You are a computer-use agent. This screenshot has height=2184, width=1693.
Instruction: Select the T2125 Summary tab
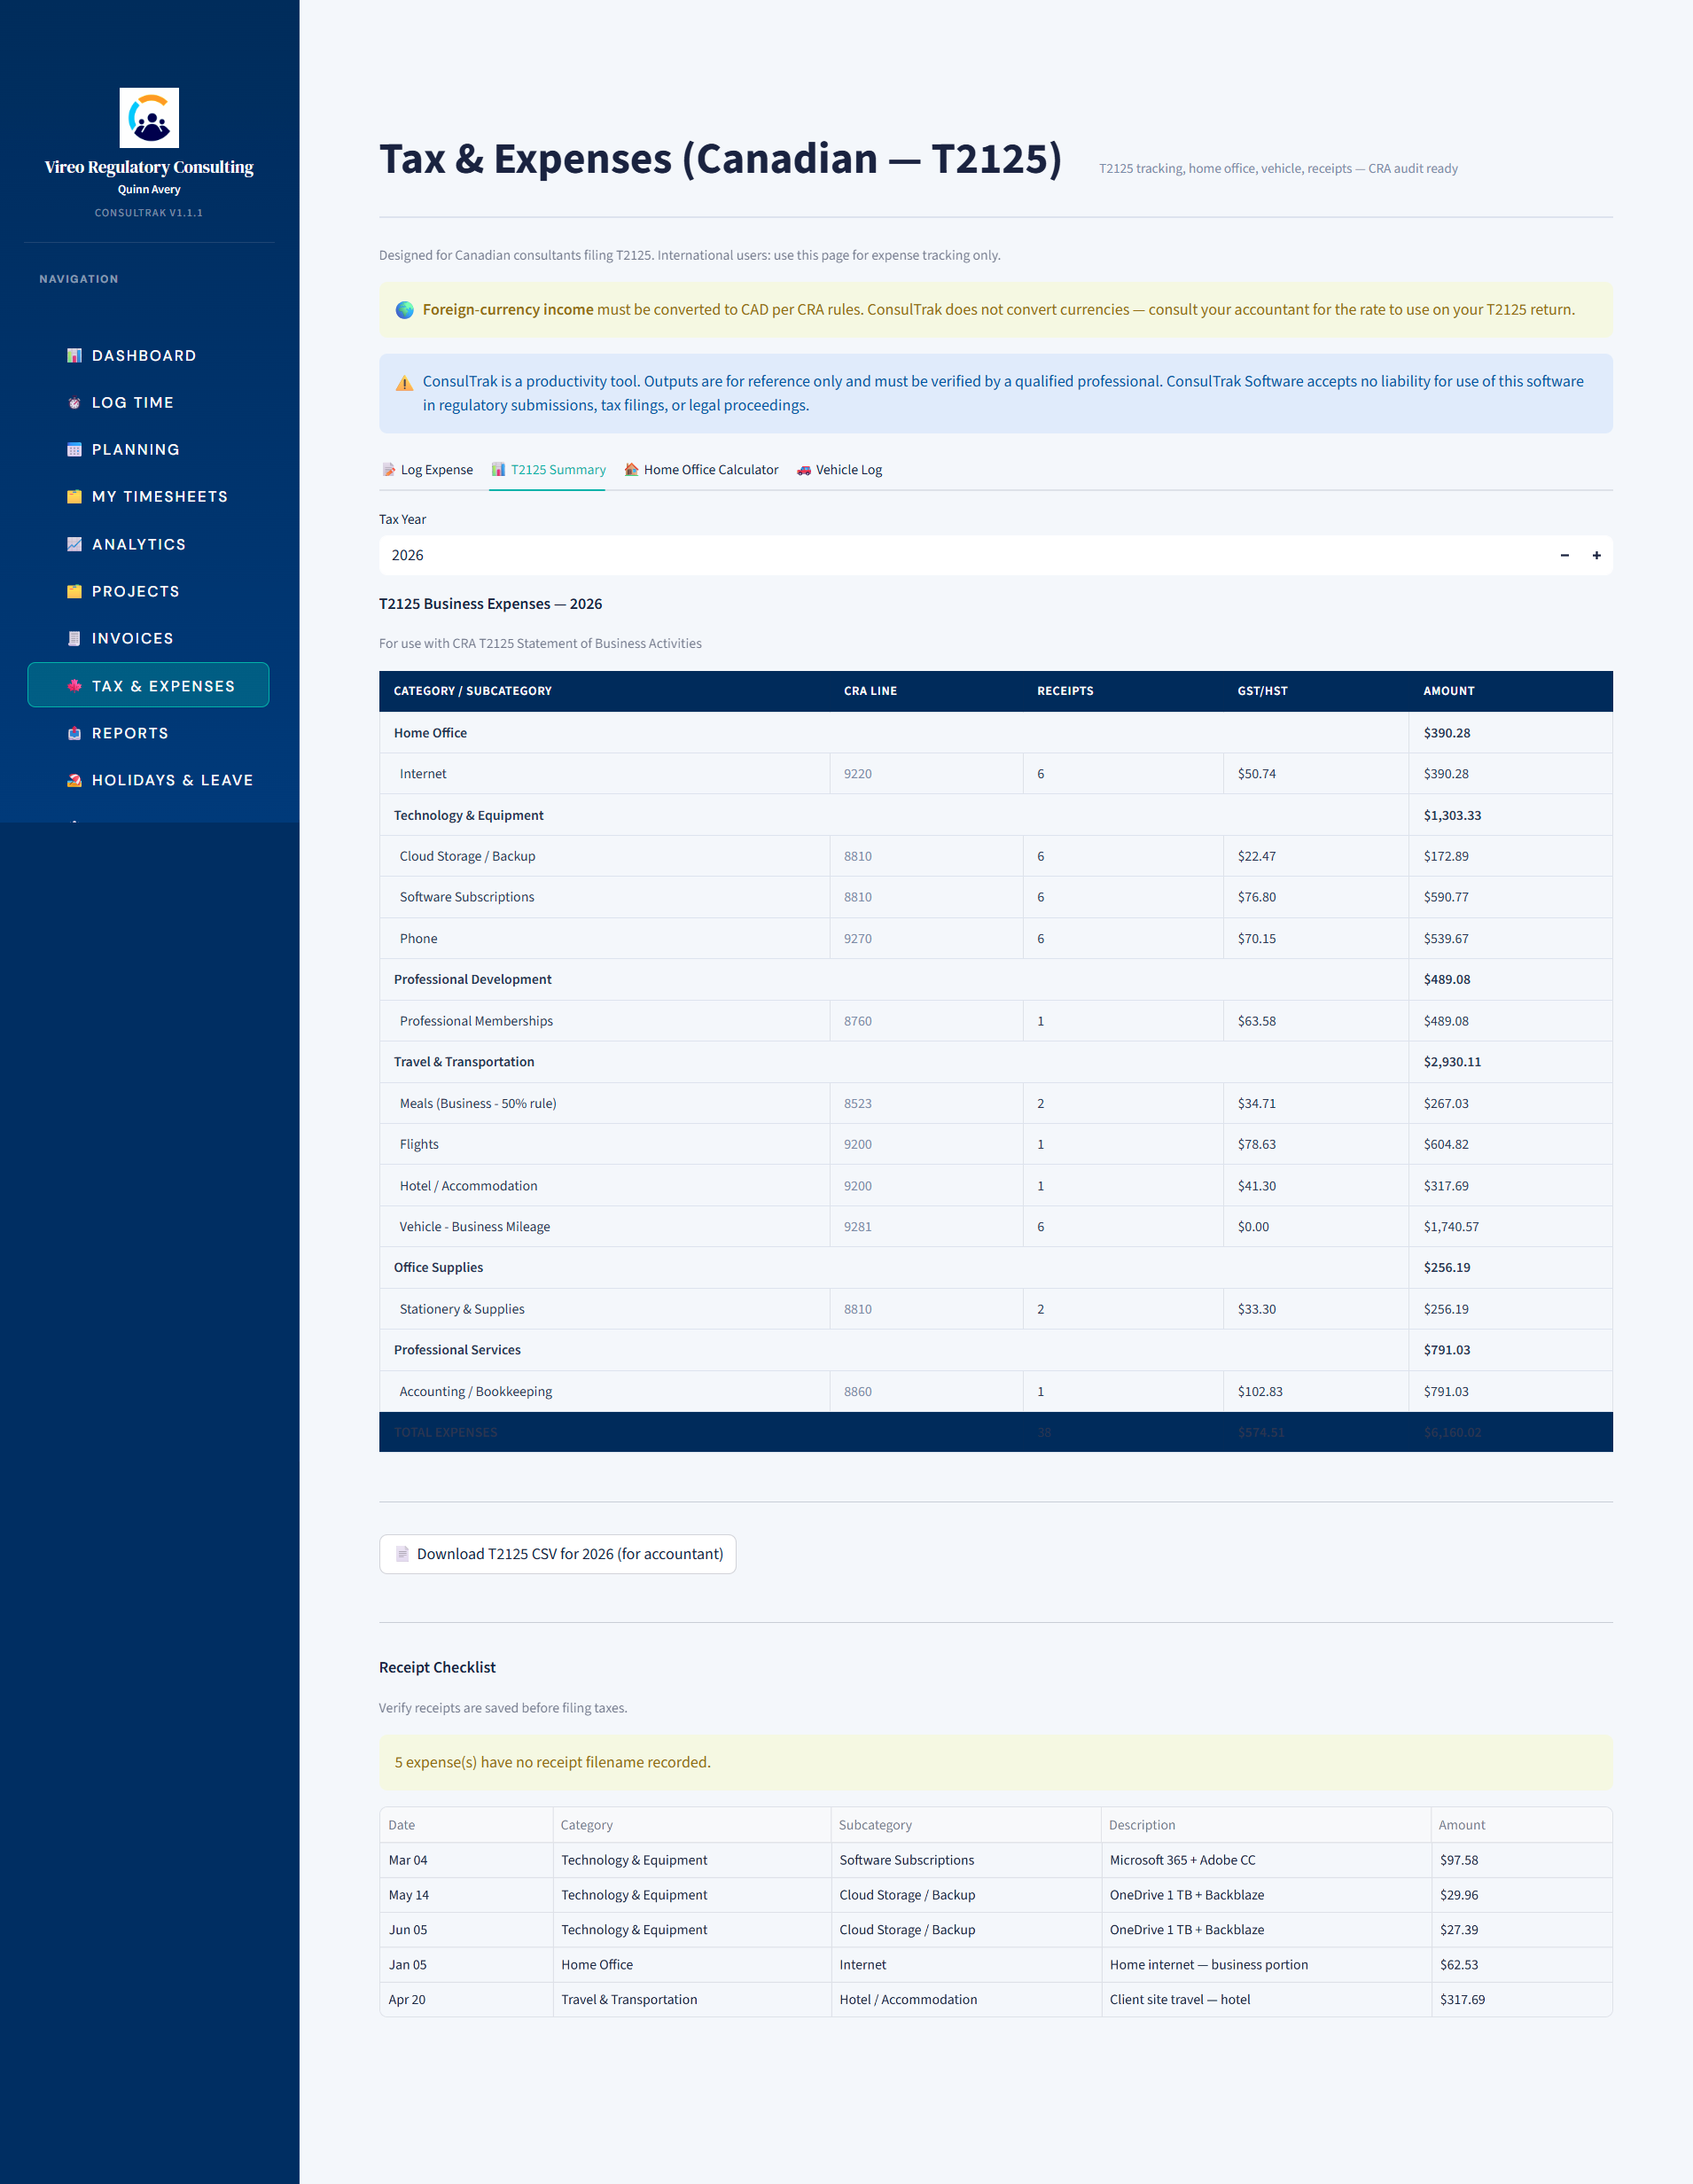548,470
